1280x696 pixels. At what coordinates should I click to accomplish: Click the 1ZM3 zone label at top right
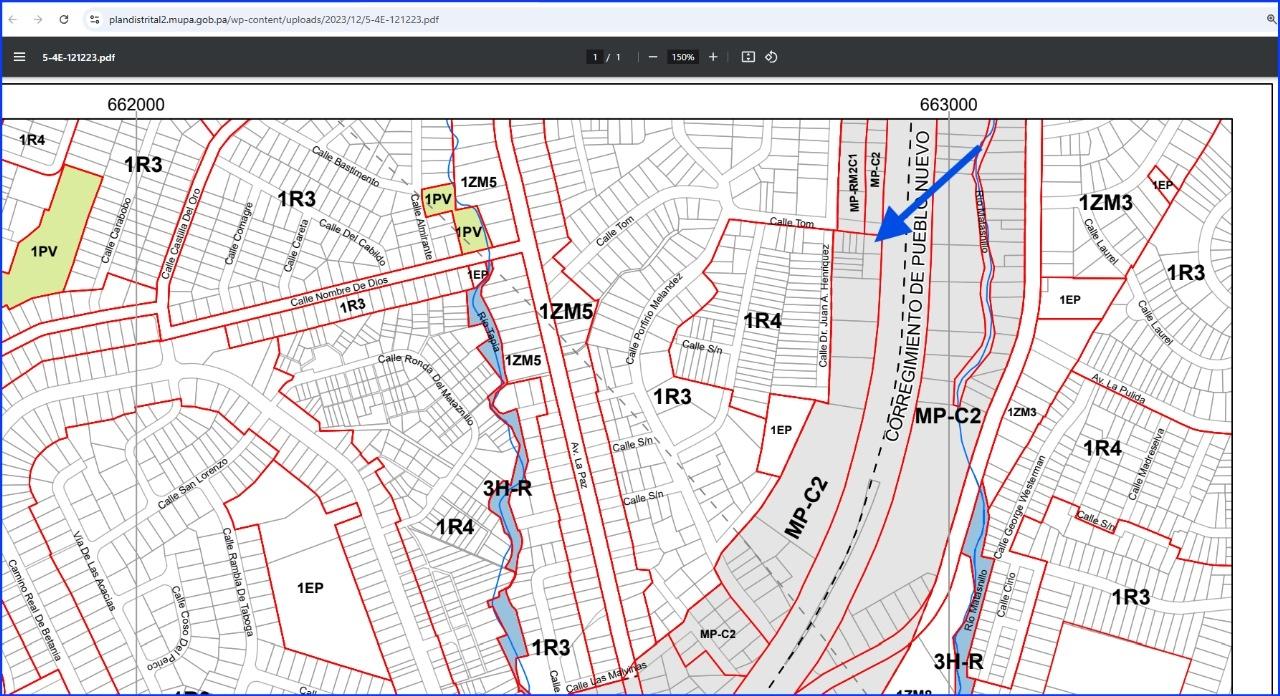click(1105, 203)
